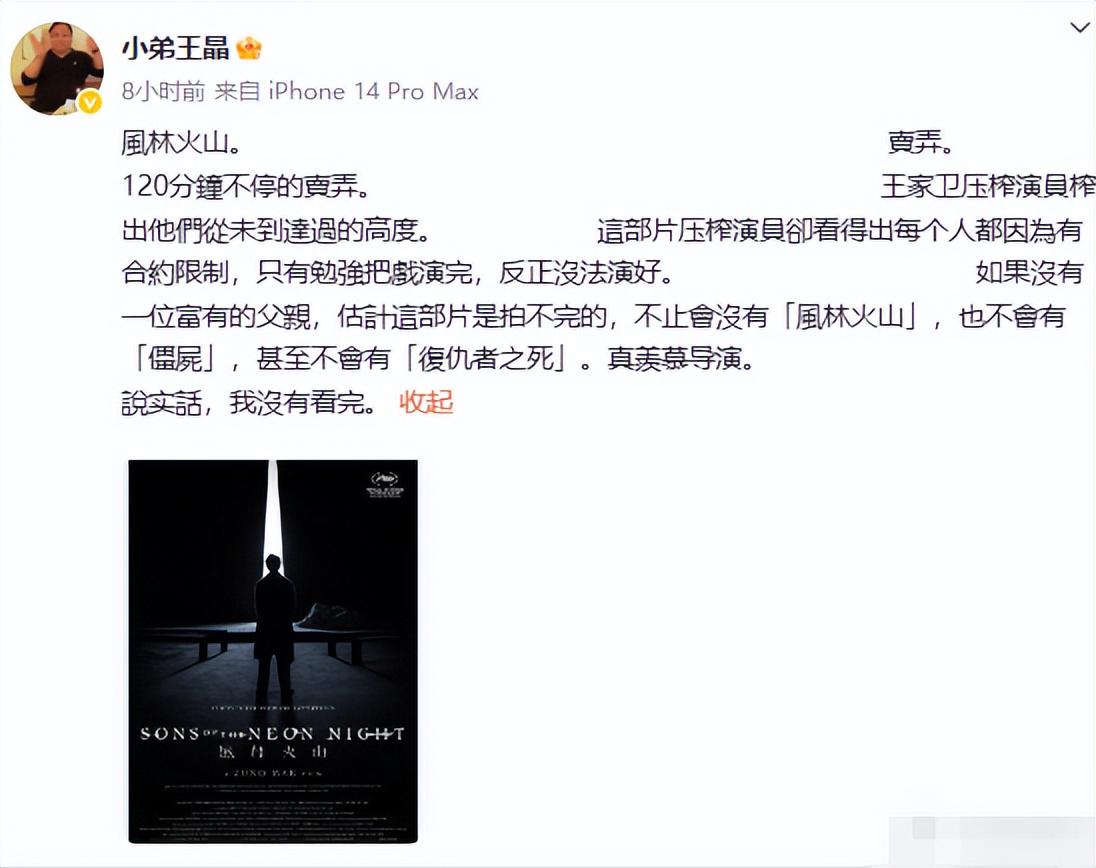This screenshot has width=1096, height=868.
Task: Open the 小弟王晶 username profile link
Action: pos(175,48)
